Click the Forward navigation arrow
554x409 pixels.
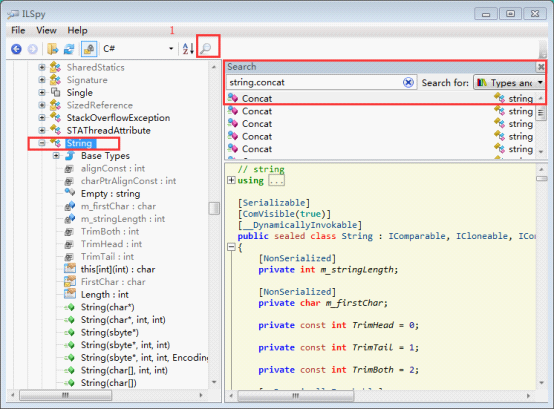33,49
